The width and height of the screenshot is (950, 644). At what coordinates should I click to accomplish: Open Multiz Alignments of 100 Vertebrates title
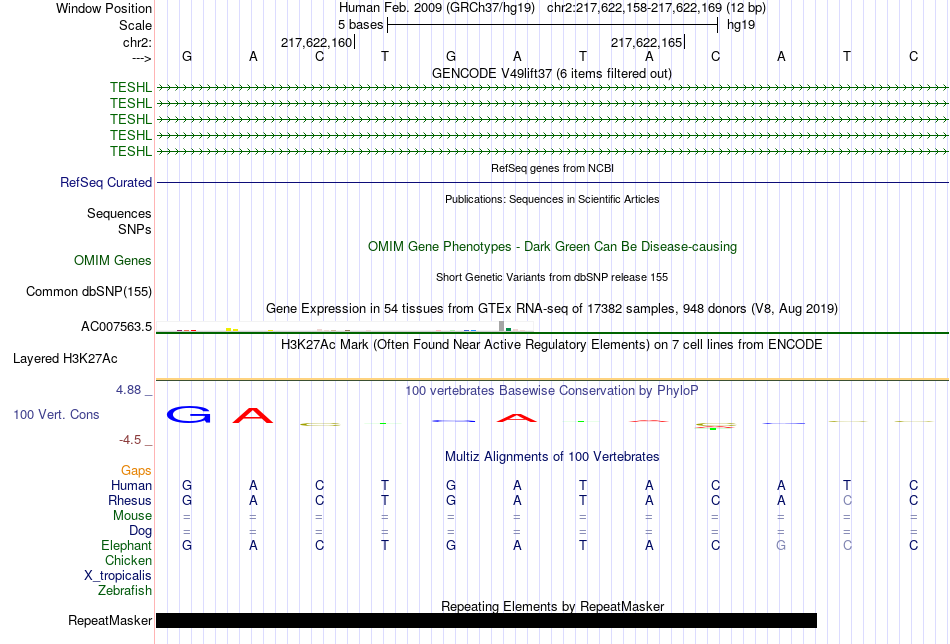tap(552, 457)
